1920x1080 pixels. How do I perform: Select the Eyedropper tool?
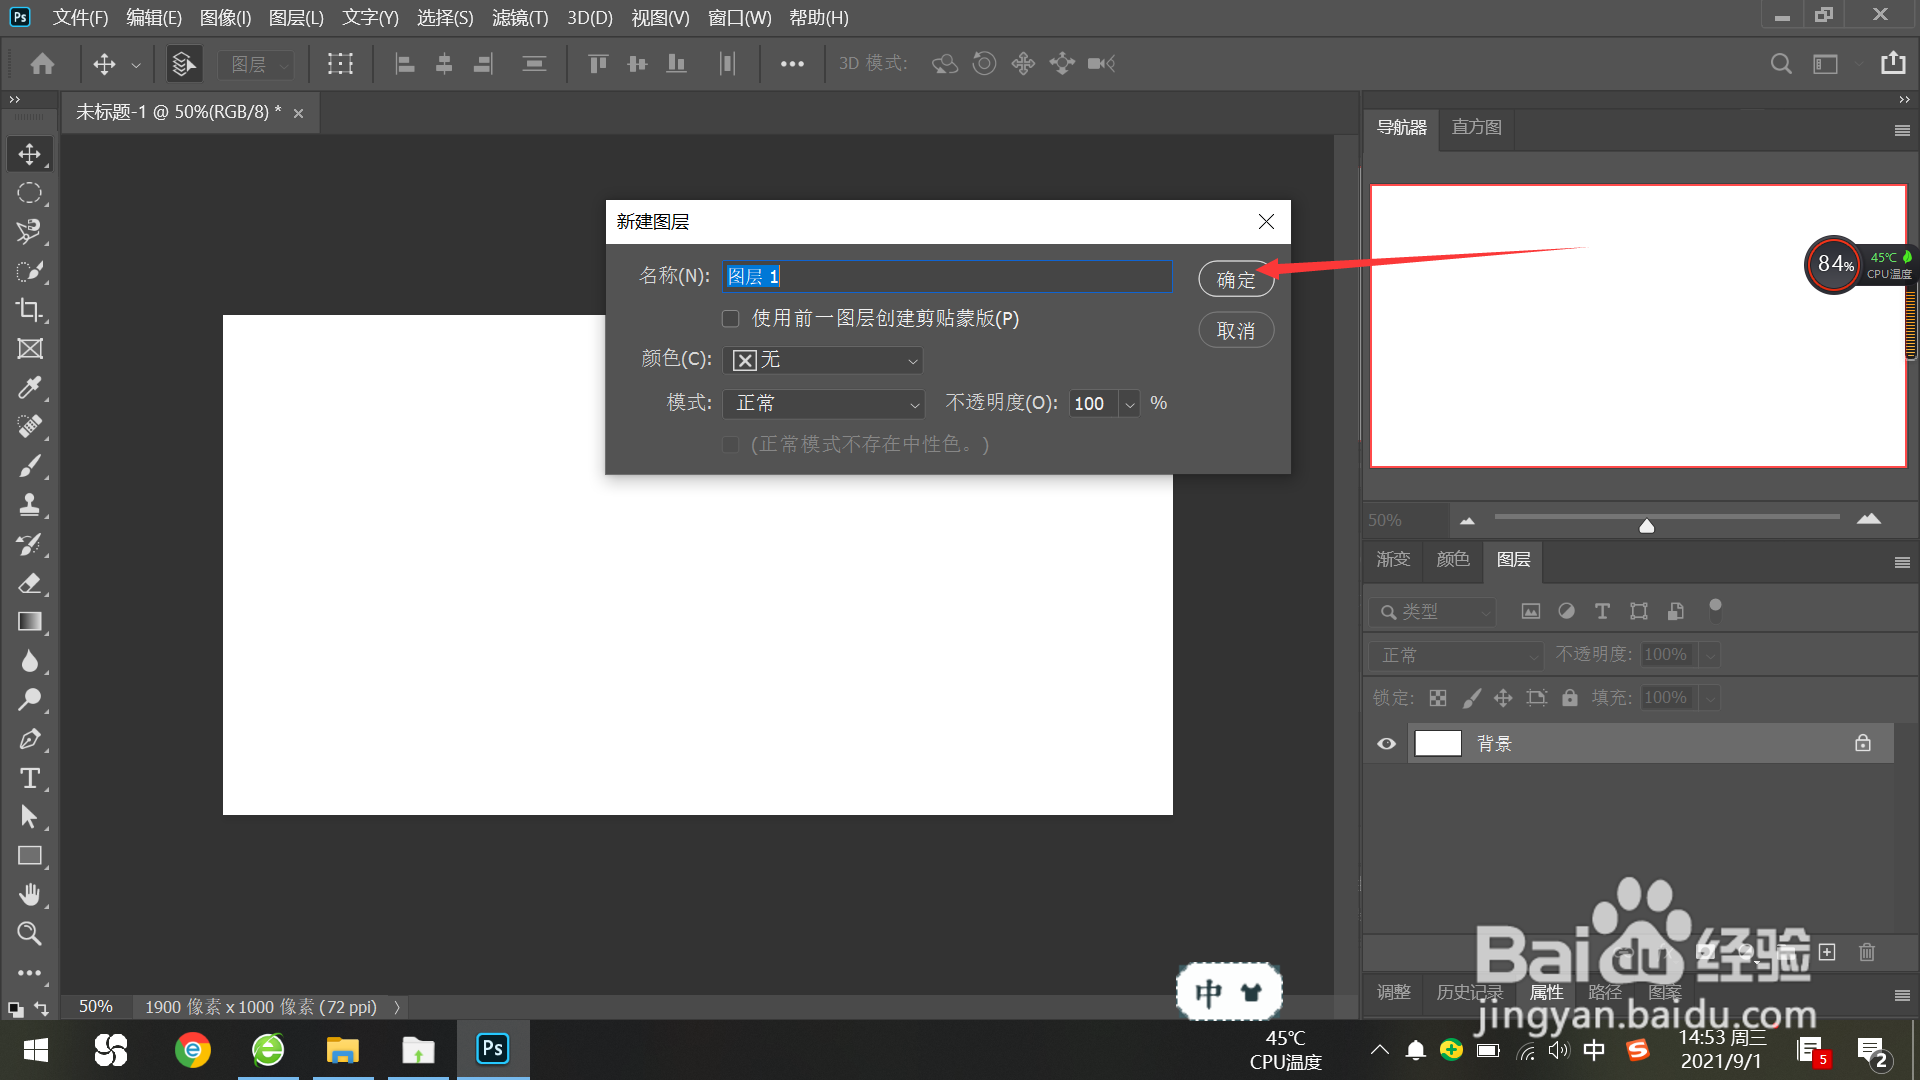29,388
